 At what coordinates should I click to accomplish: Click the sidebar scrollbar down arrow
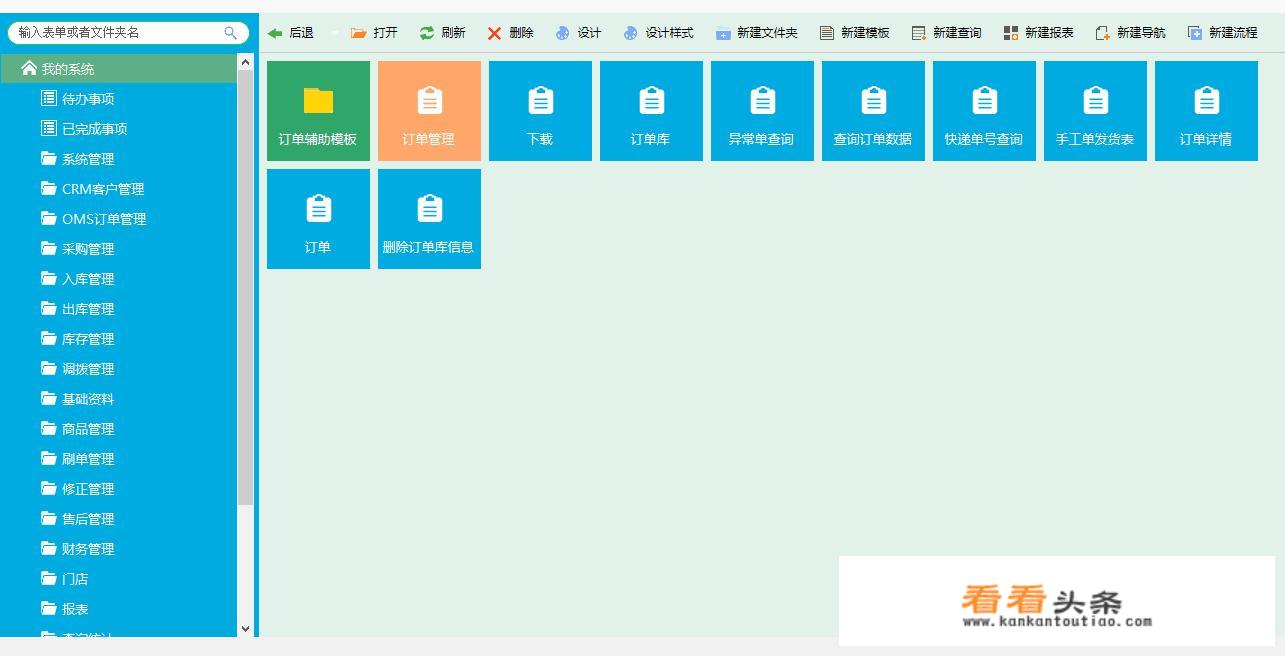point(246,629)
